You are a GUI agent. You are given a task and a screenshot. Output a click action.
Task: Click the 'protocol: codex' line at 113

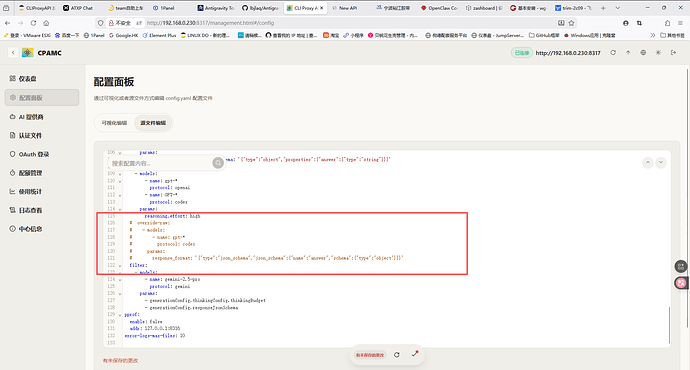click(168, 202)
